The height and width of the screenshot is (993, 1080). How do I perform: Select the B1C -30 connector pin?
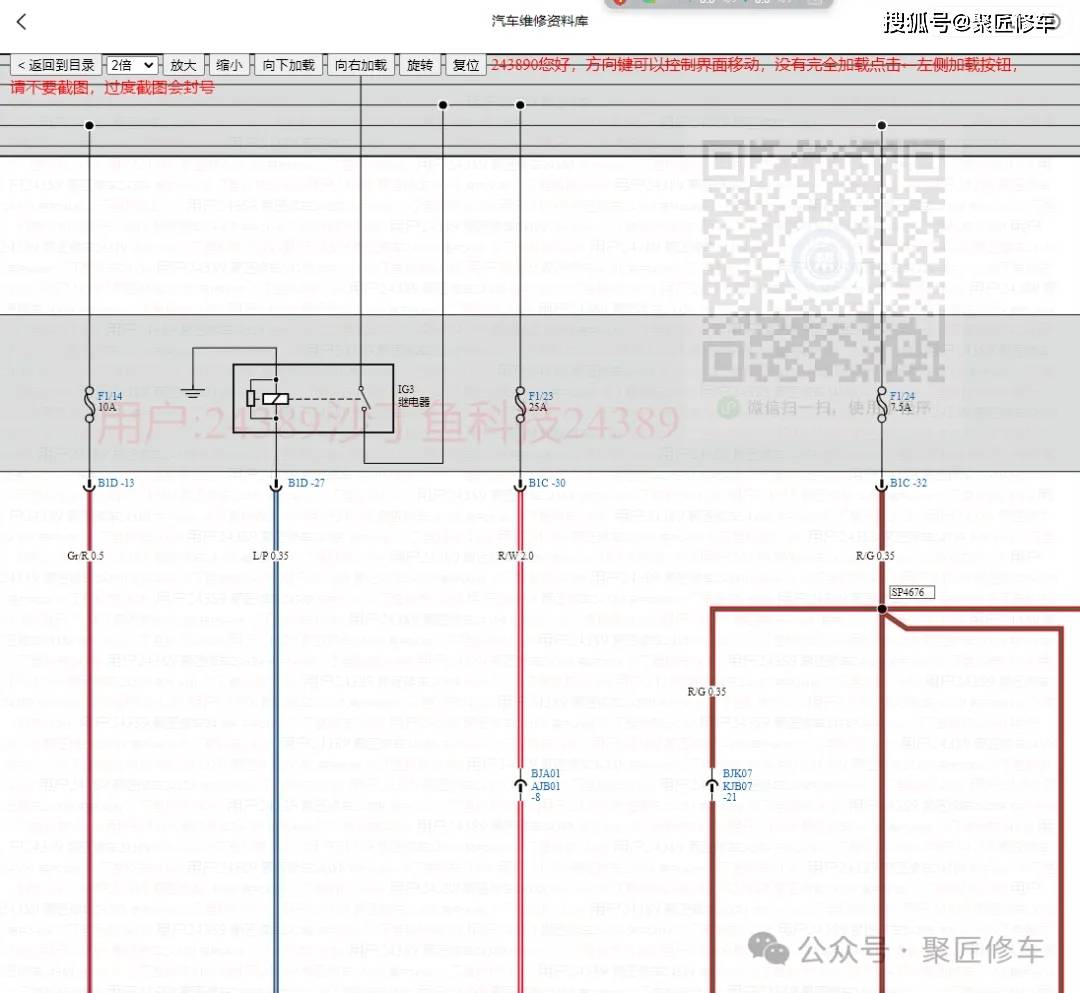(521, 485)
